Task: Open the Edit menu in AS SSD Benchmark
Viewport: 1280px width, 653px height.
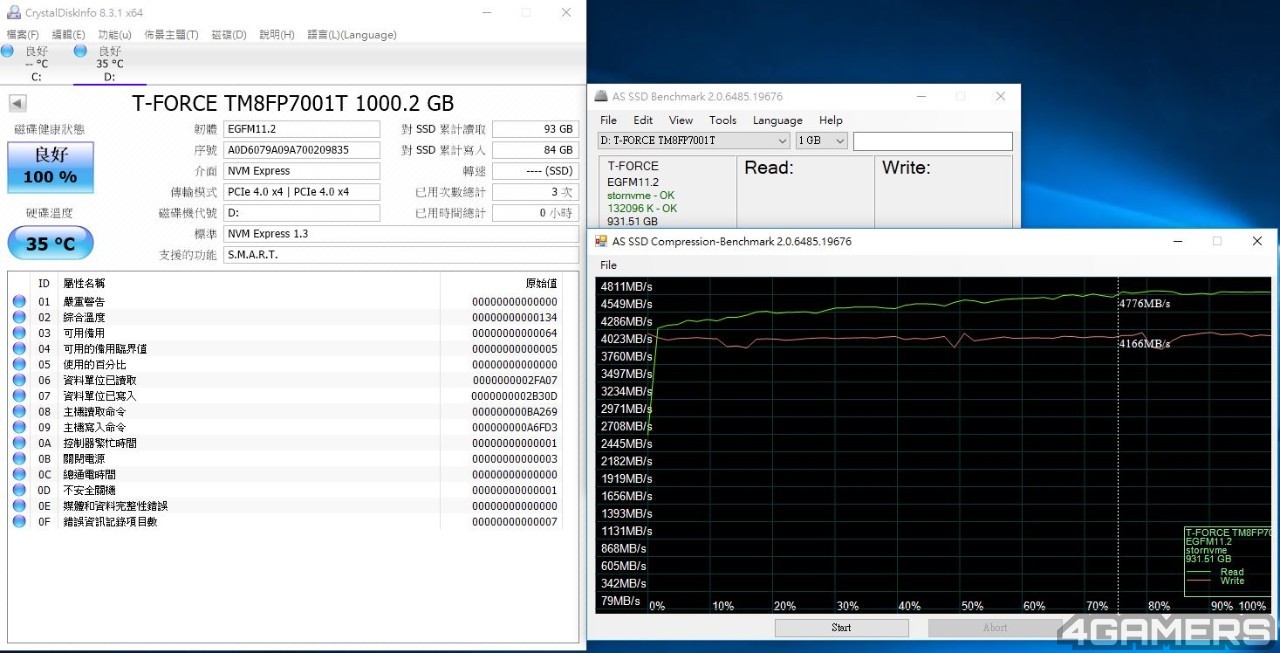Action: coord(643,120)
